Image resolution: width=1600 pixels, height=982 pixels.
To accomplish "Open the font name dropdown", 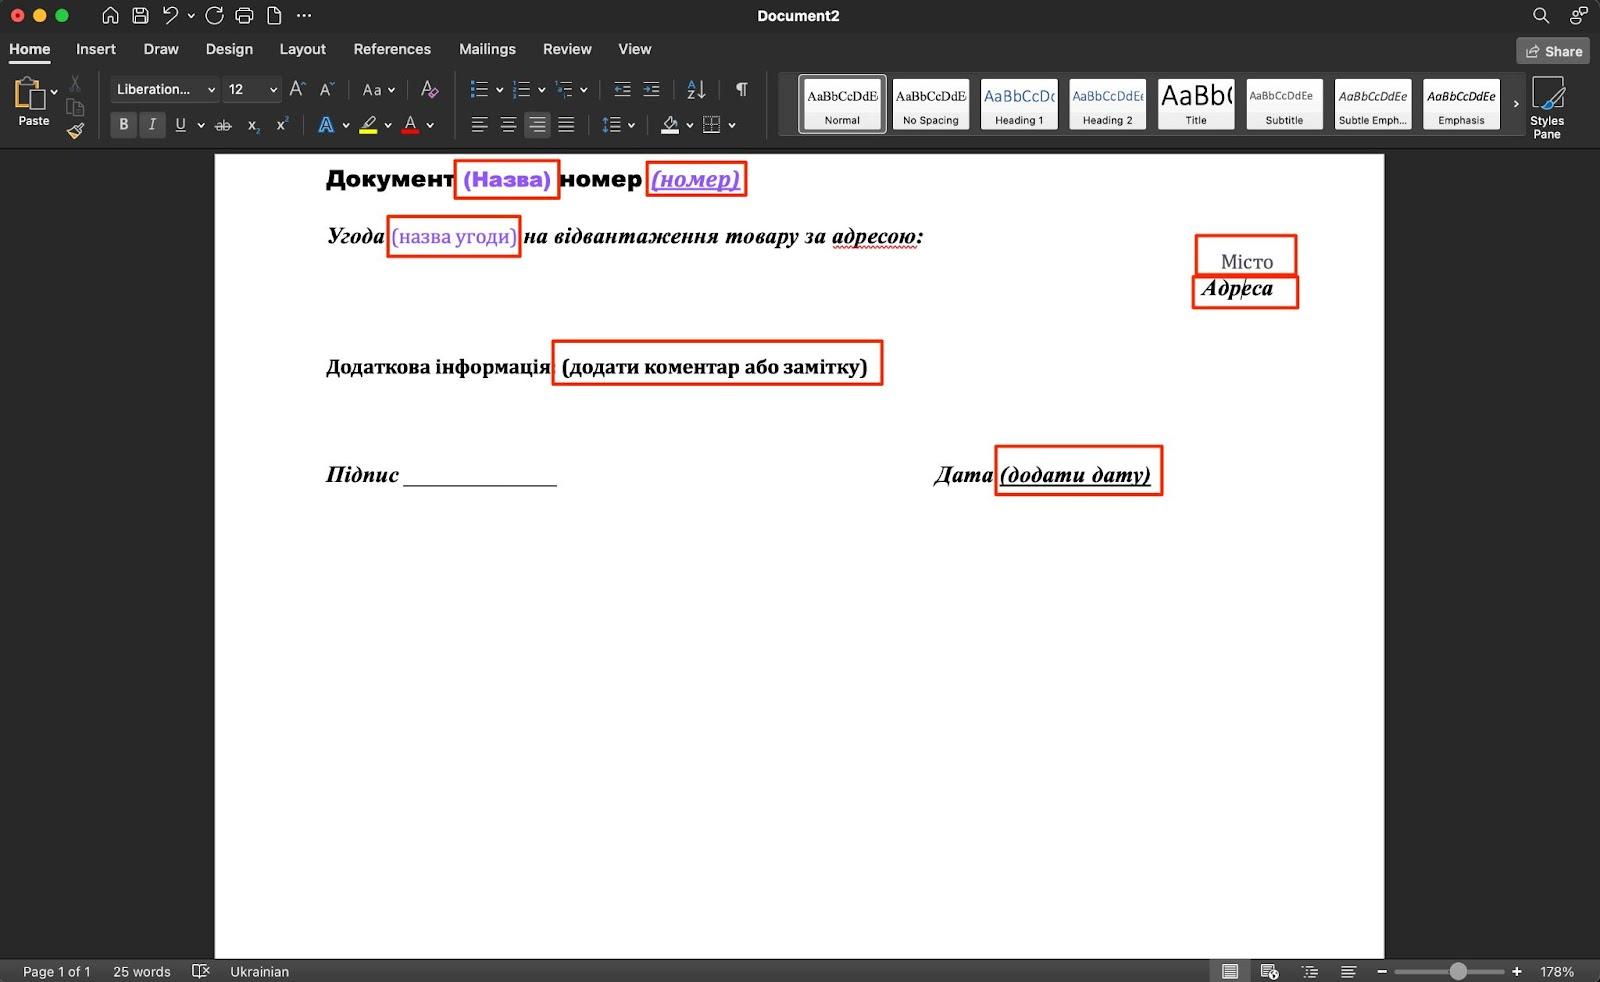I will [211, 89].
